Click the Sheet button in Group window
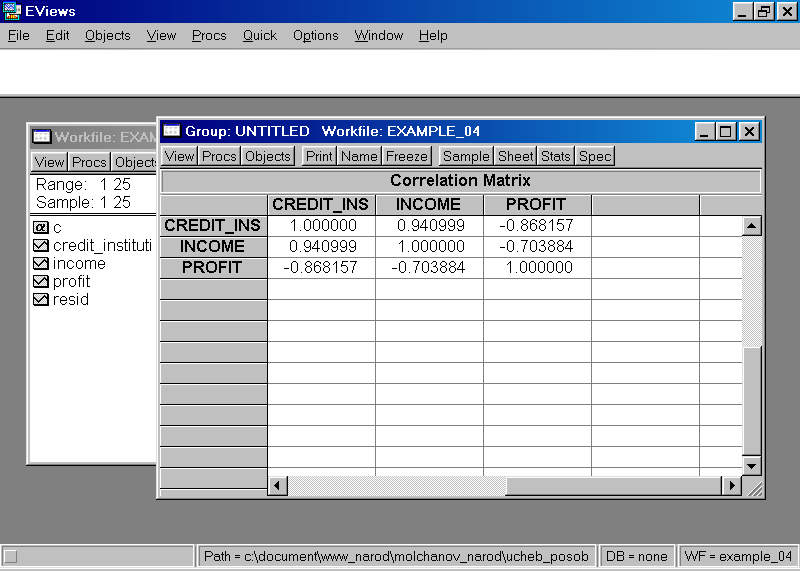This screenshot has height=571, width=800. tap(515, 156)
